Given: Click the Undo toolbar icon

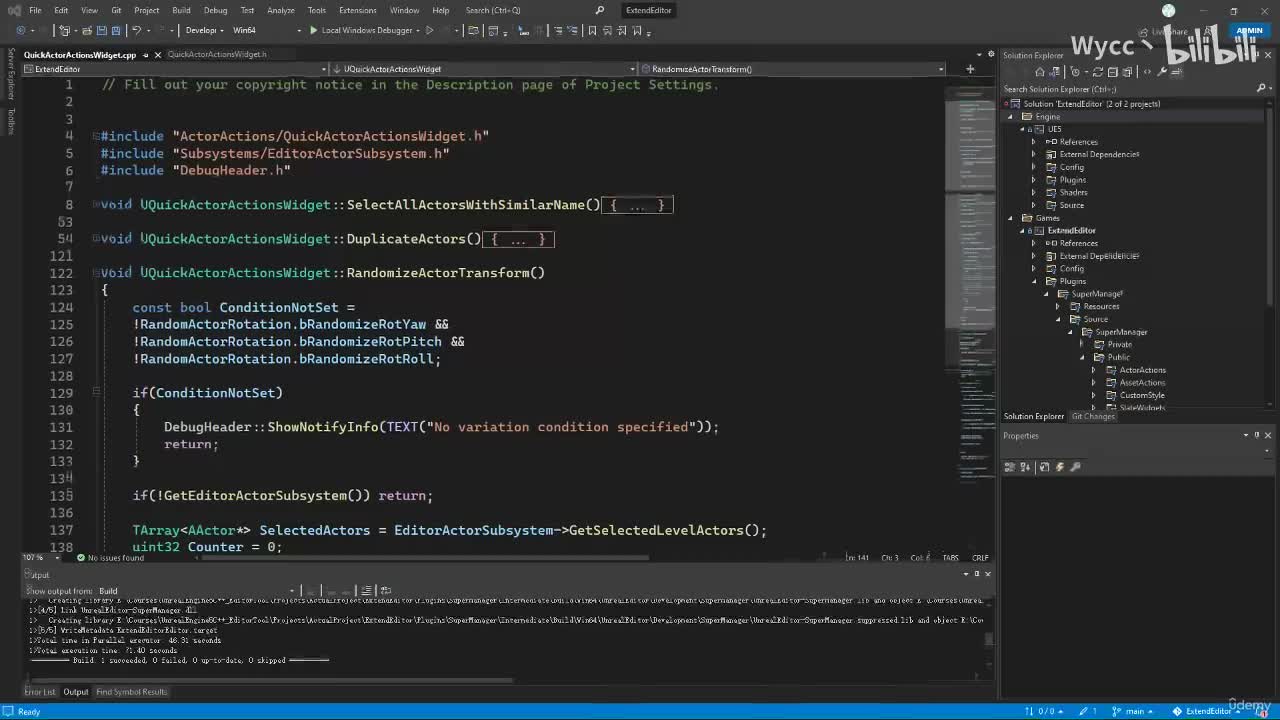Looking at the screenshot, I should coord(137,30).
